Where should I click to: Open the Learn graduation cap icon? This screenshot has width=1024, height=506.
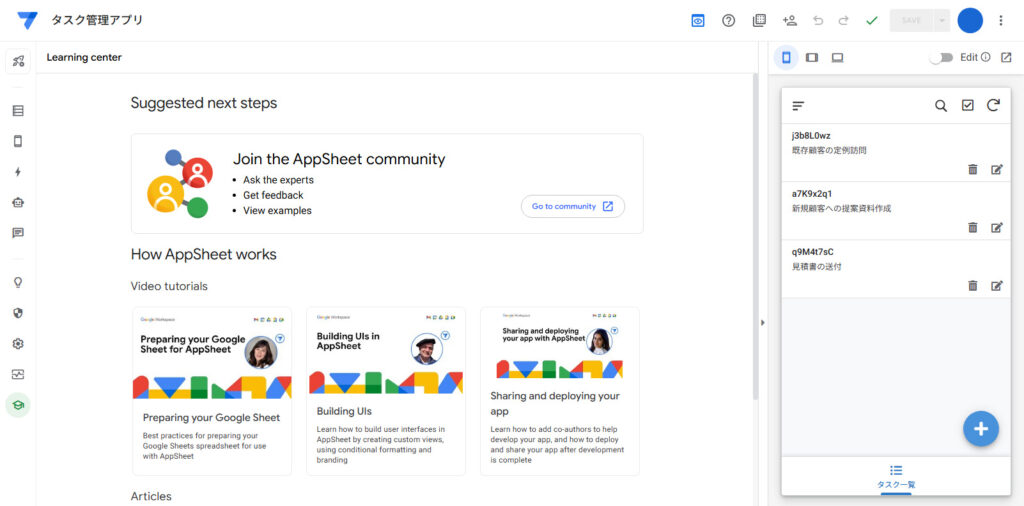coord(18,405)
